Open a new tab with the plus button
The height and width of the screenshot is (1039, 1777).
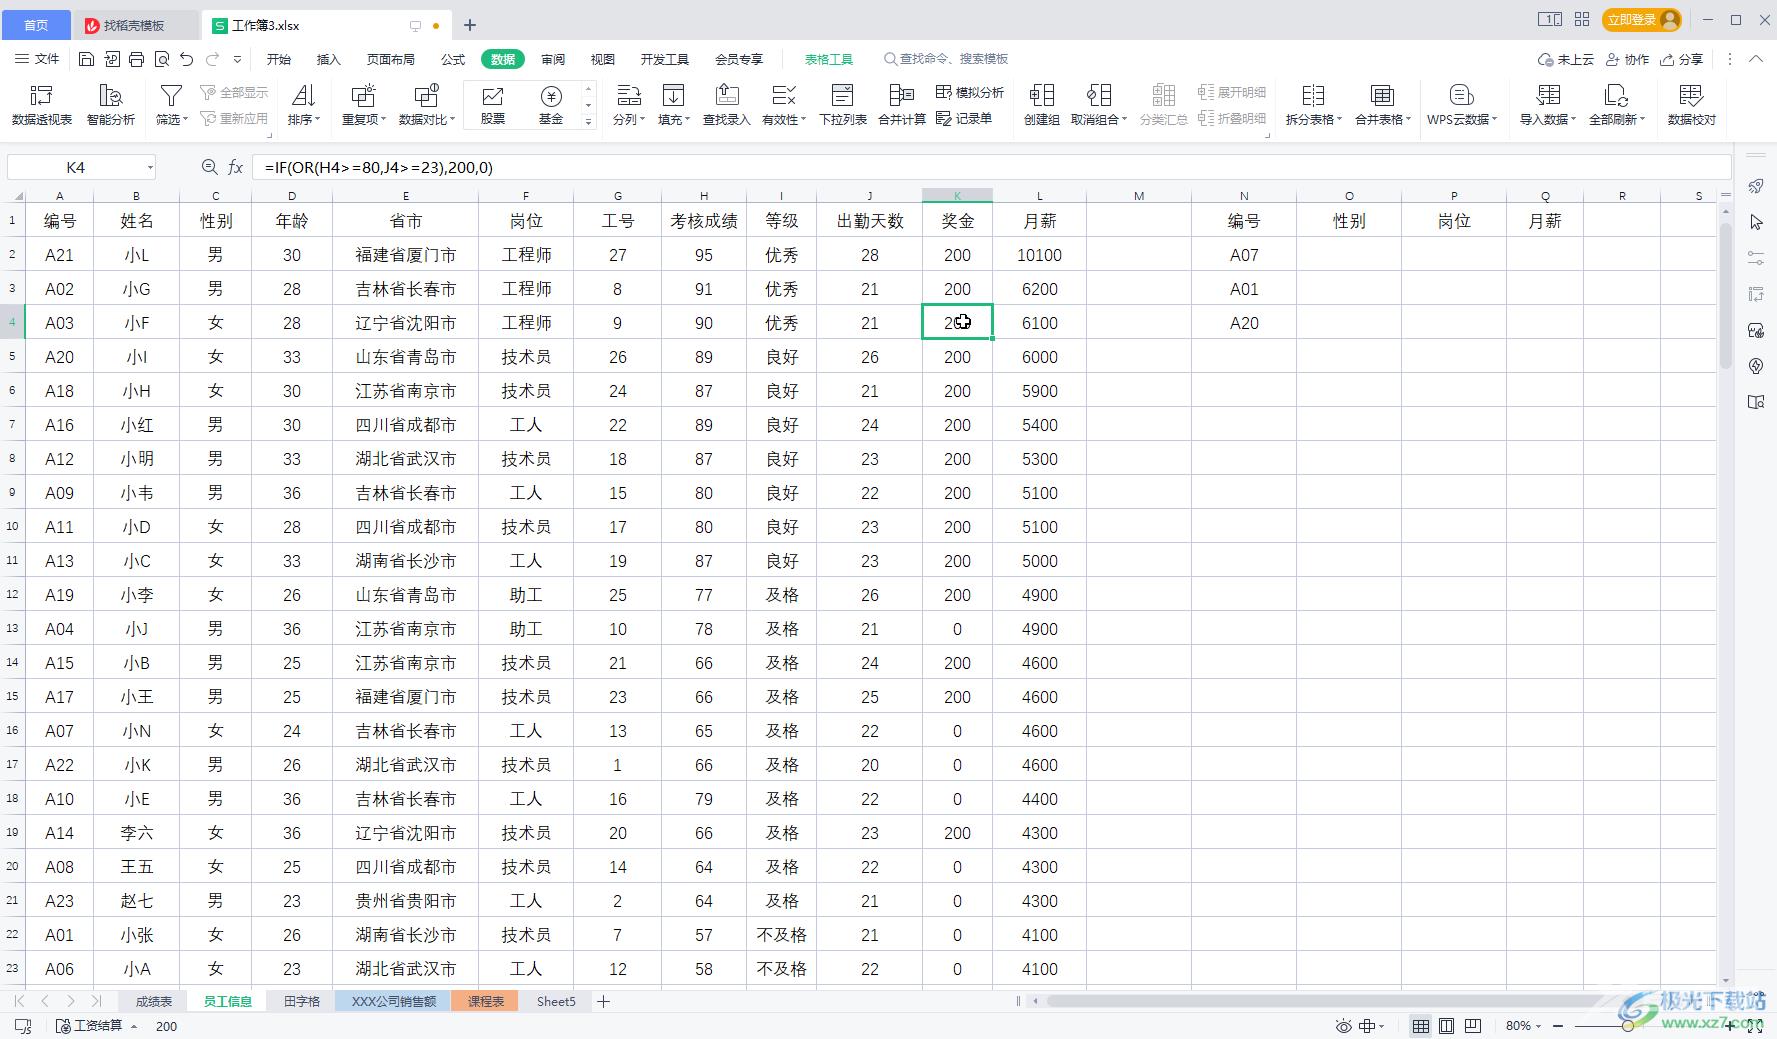pyautogui.click(x=470, y=25)
